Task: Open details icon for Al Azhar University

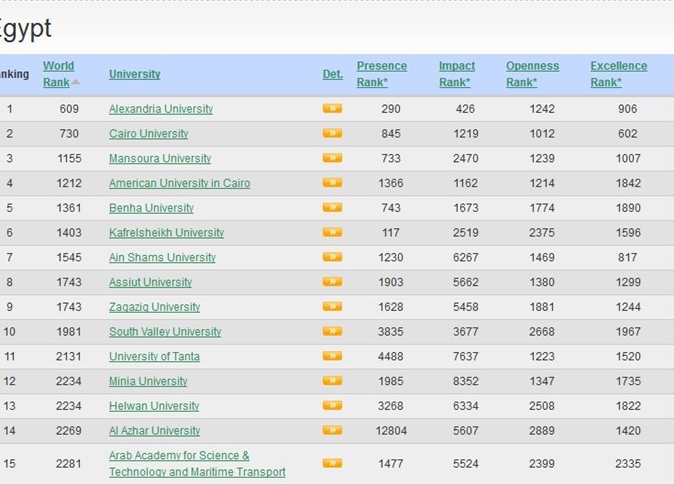Action: tap(332, 430)
